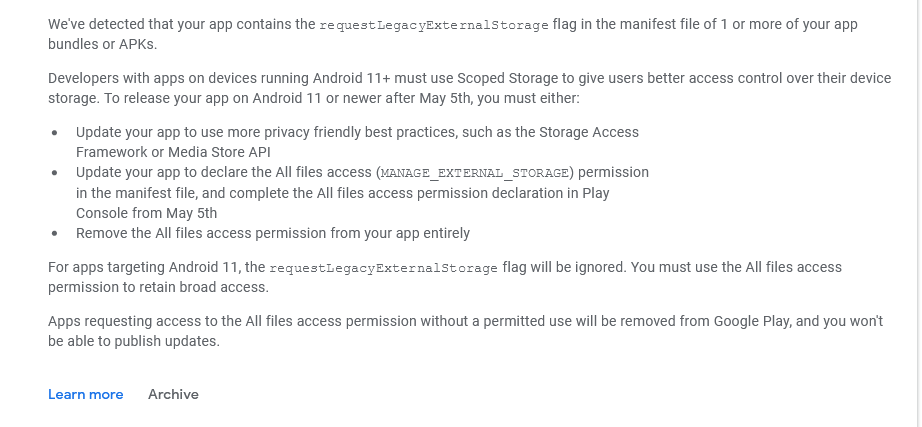Image resolution: width=922 pixels, height=427 pixels.
Task: Click requestLegacyExternalStorage in the "For apps targeting" sentence
Action: tap(383, 268)
